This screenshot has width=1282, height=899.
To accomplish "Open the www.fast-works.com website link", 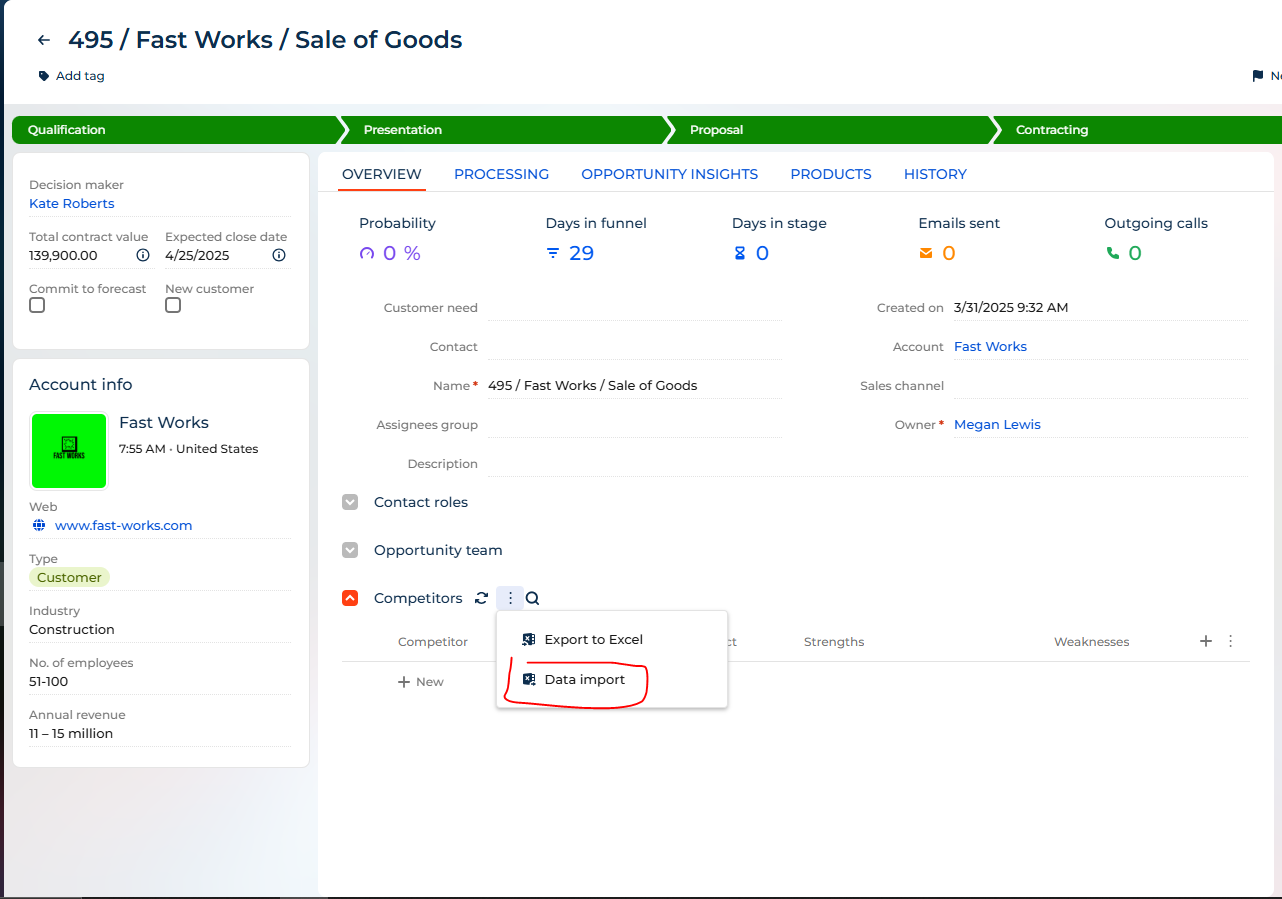I will coord(124,525).
